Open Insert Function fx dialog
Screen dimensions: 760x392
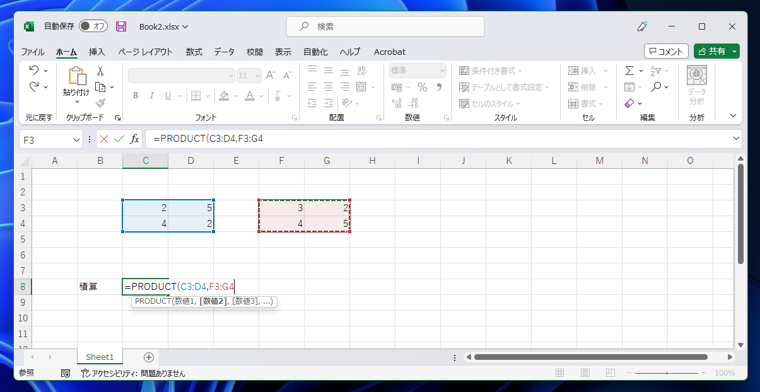click(135, 140)
